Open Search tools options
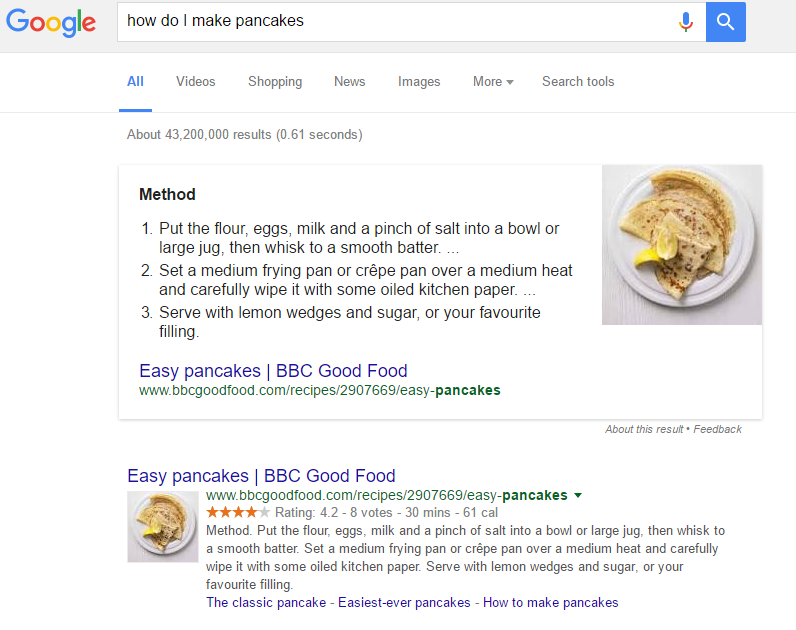This screenshot has width=796, height=630. [578, 82]
